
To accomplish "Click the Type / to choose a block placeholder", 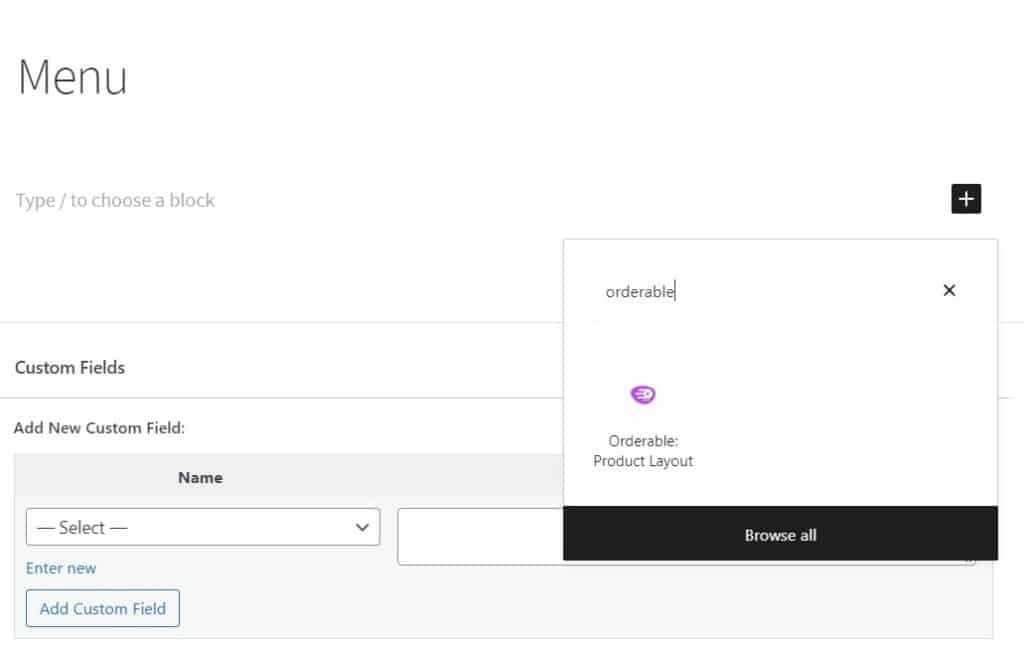I will (x=114, y=200).
